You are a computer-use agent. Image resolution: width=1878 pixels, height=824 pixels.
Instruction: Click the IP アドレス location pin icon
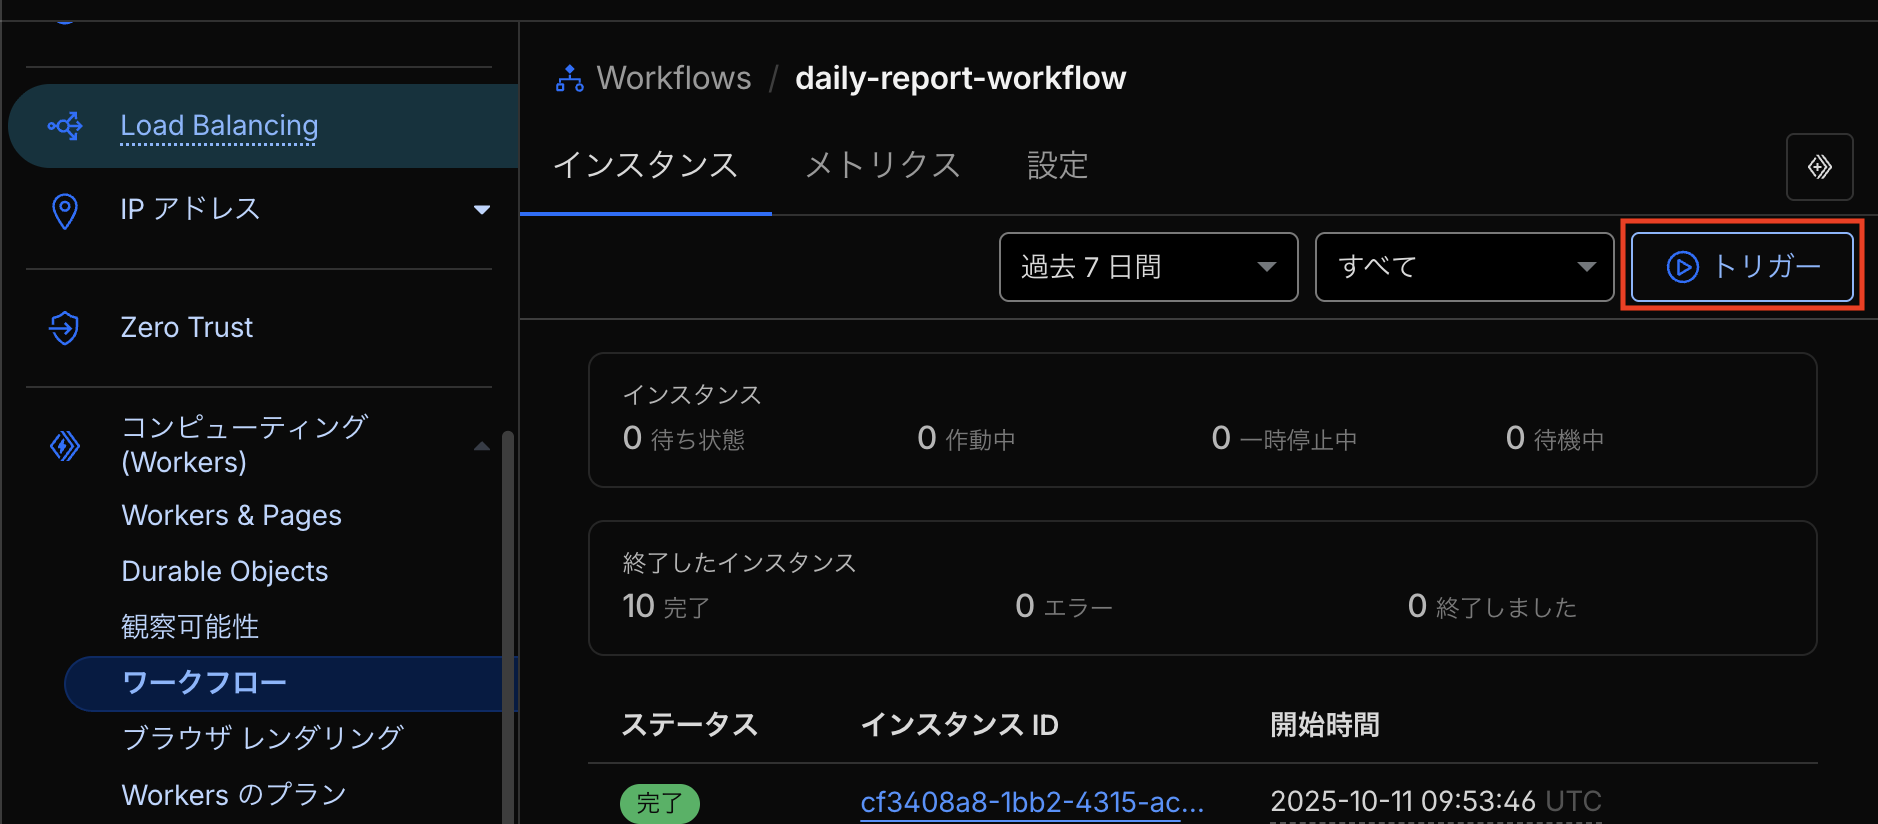65,211
